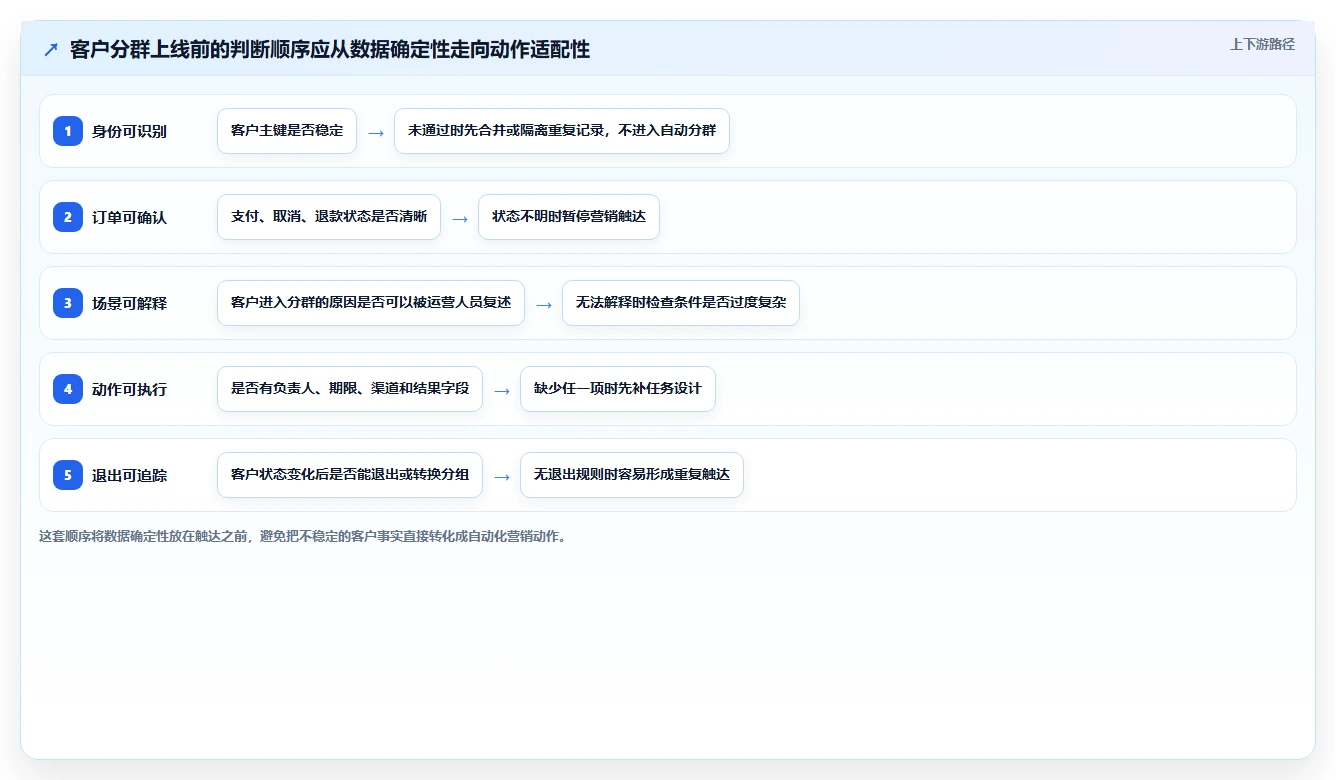Select step badge 1 for 身份可识别
This screenshot has height=780, width=1336.
click(x=68, y=131)
